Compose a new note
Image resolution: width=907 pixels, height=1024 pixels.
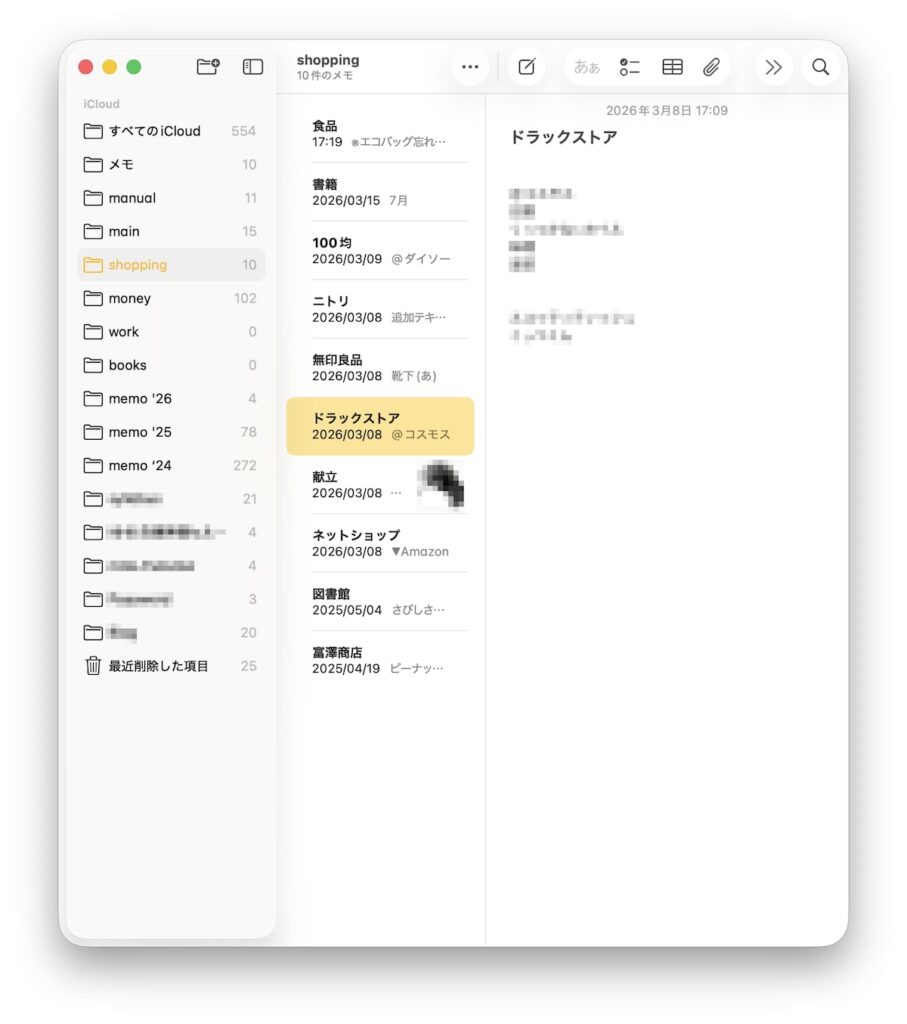pos(527,67)
